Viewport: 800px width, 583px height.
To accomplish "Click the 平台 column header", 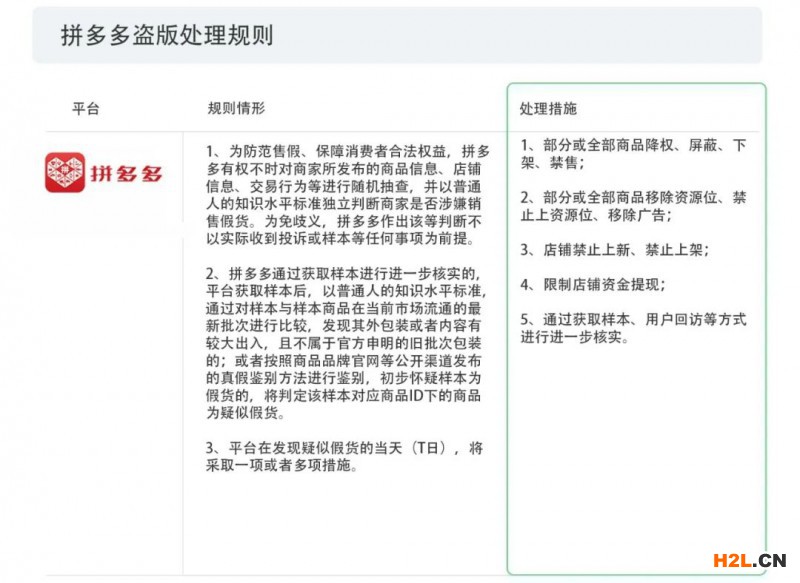I will click(x=86, y=108).
